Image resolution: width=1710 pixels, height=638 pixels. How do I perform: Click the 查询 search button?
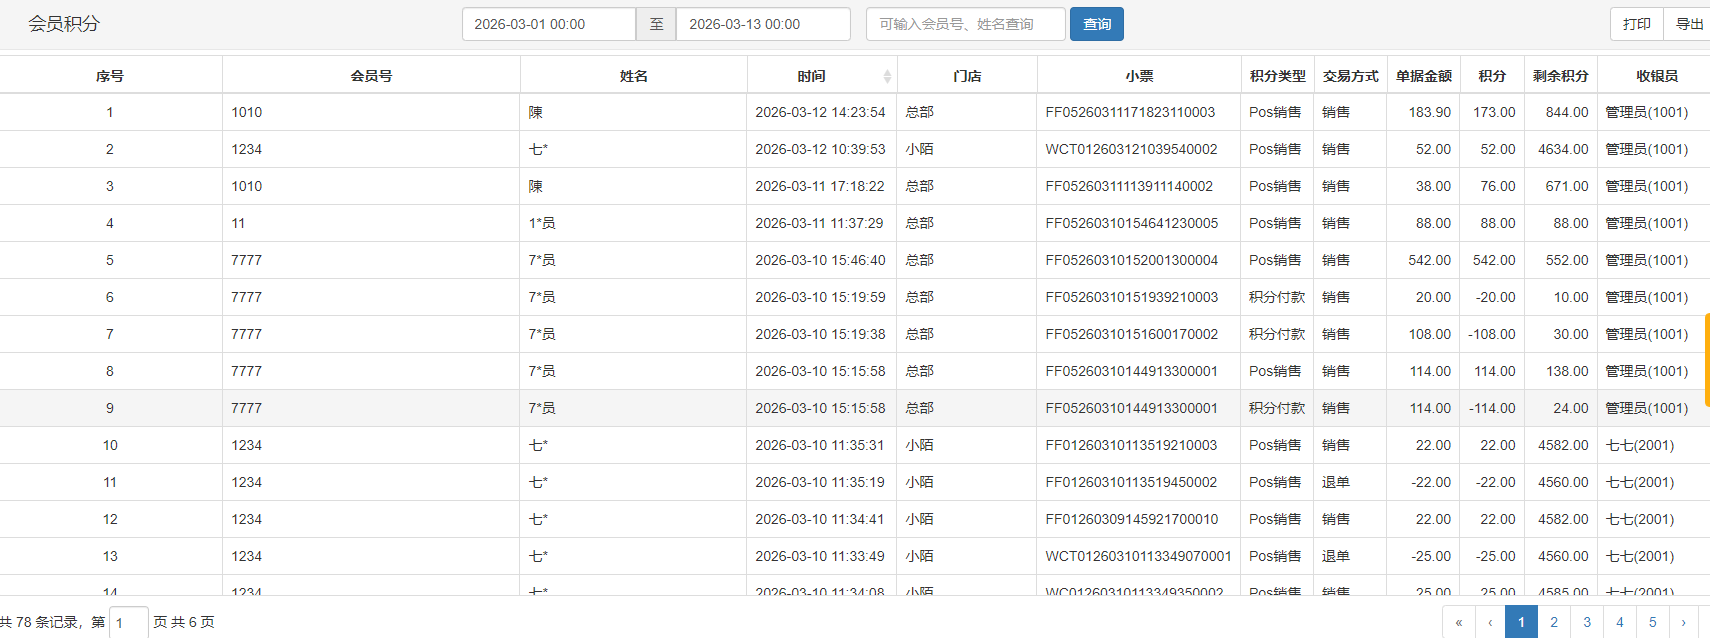pos(1096,24)
